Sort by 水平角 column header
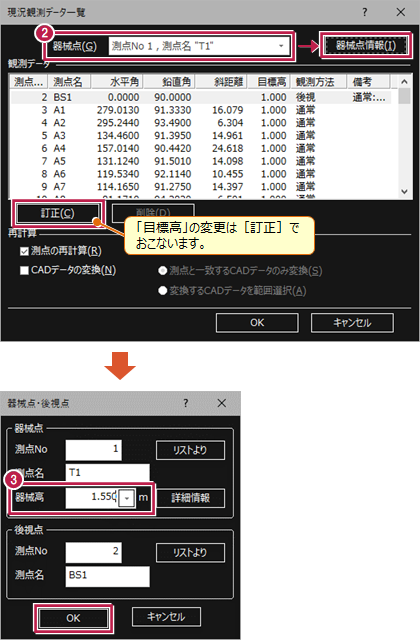The image size is (420, 640). click(x=117, y=82)
